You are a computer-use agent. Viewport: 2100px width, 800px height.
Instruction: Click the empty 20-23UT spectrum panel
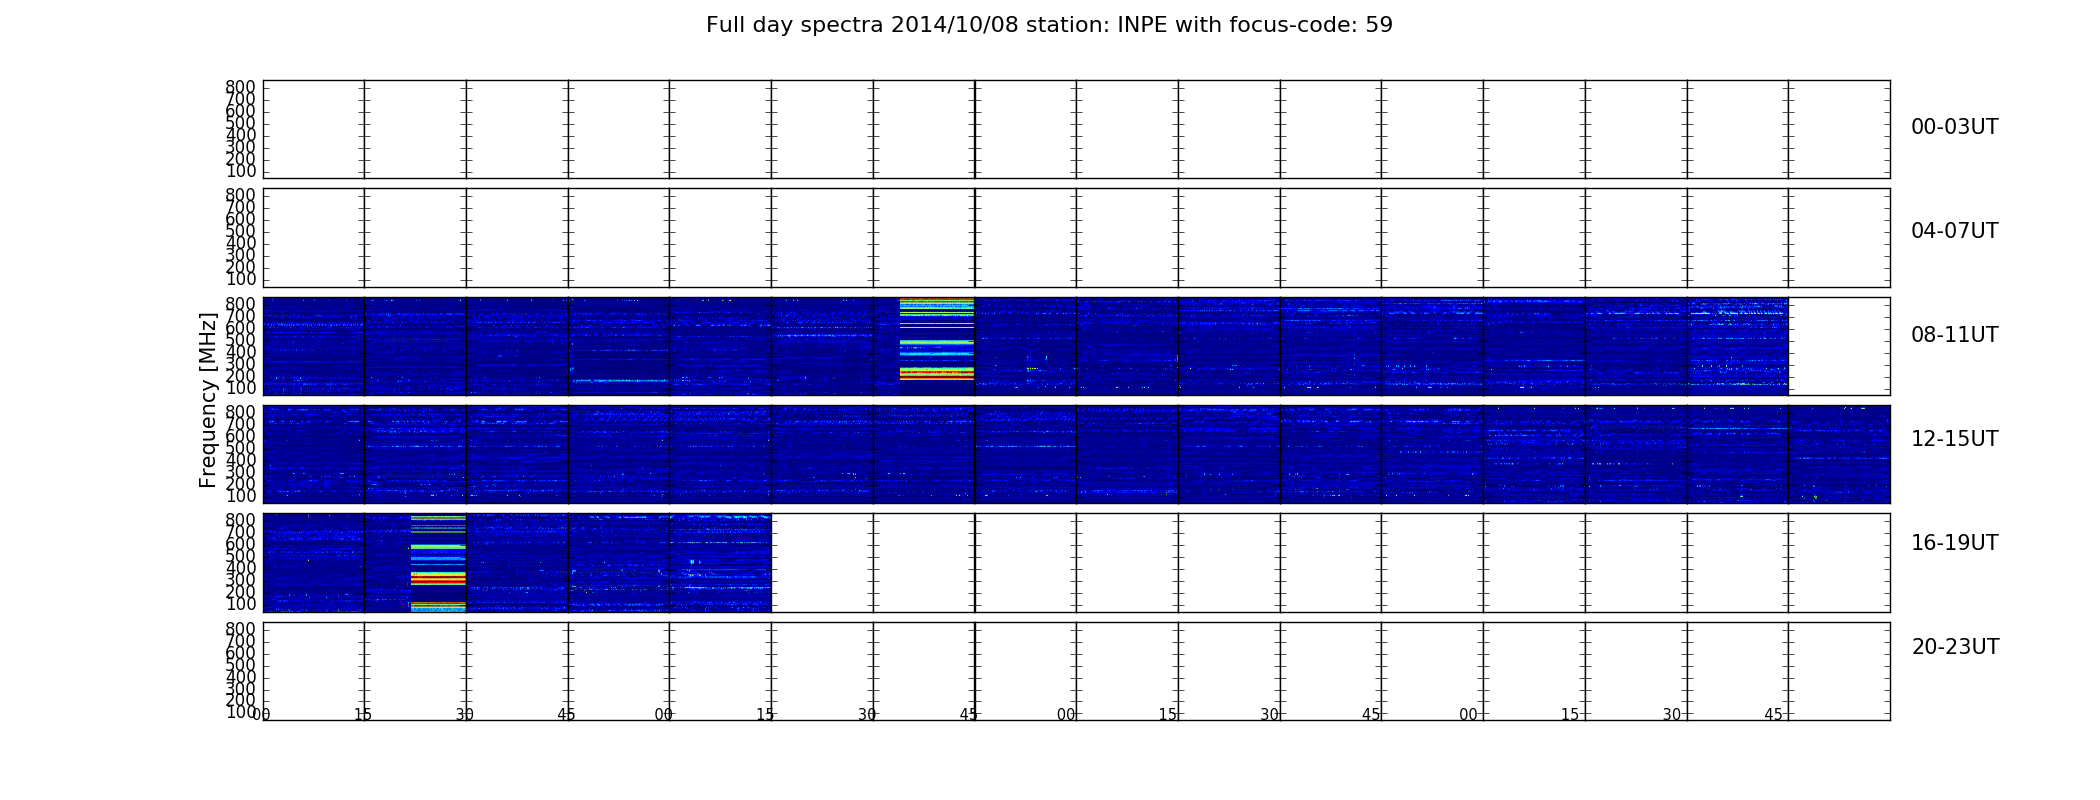(1076, 671)
